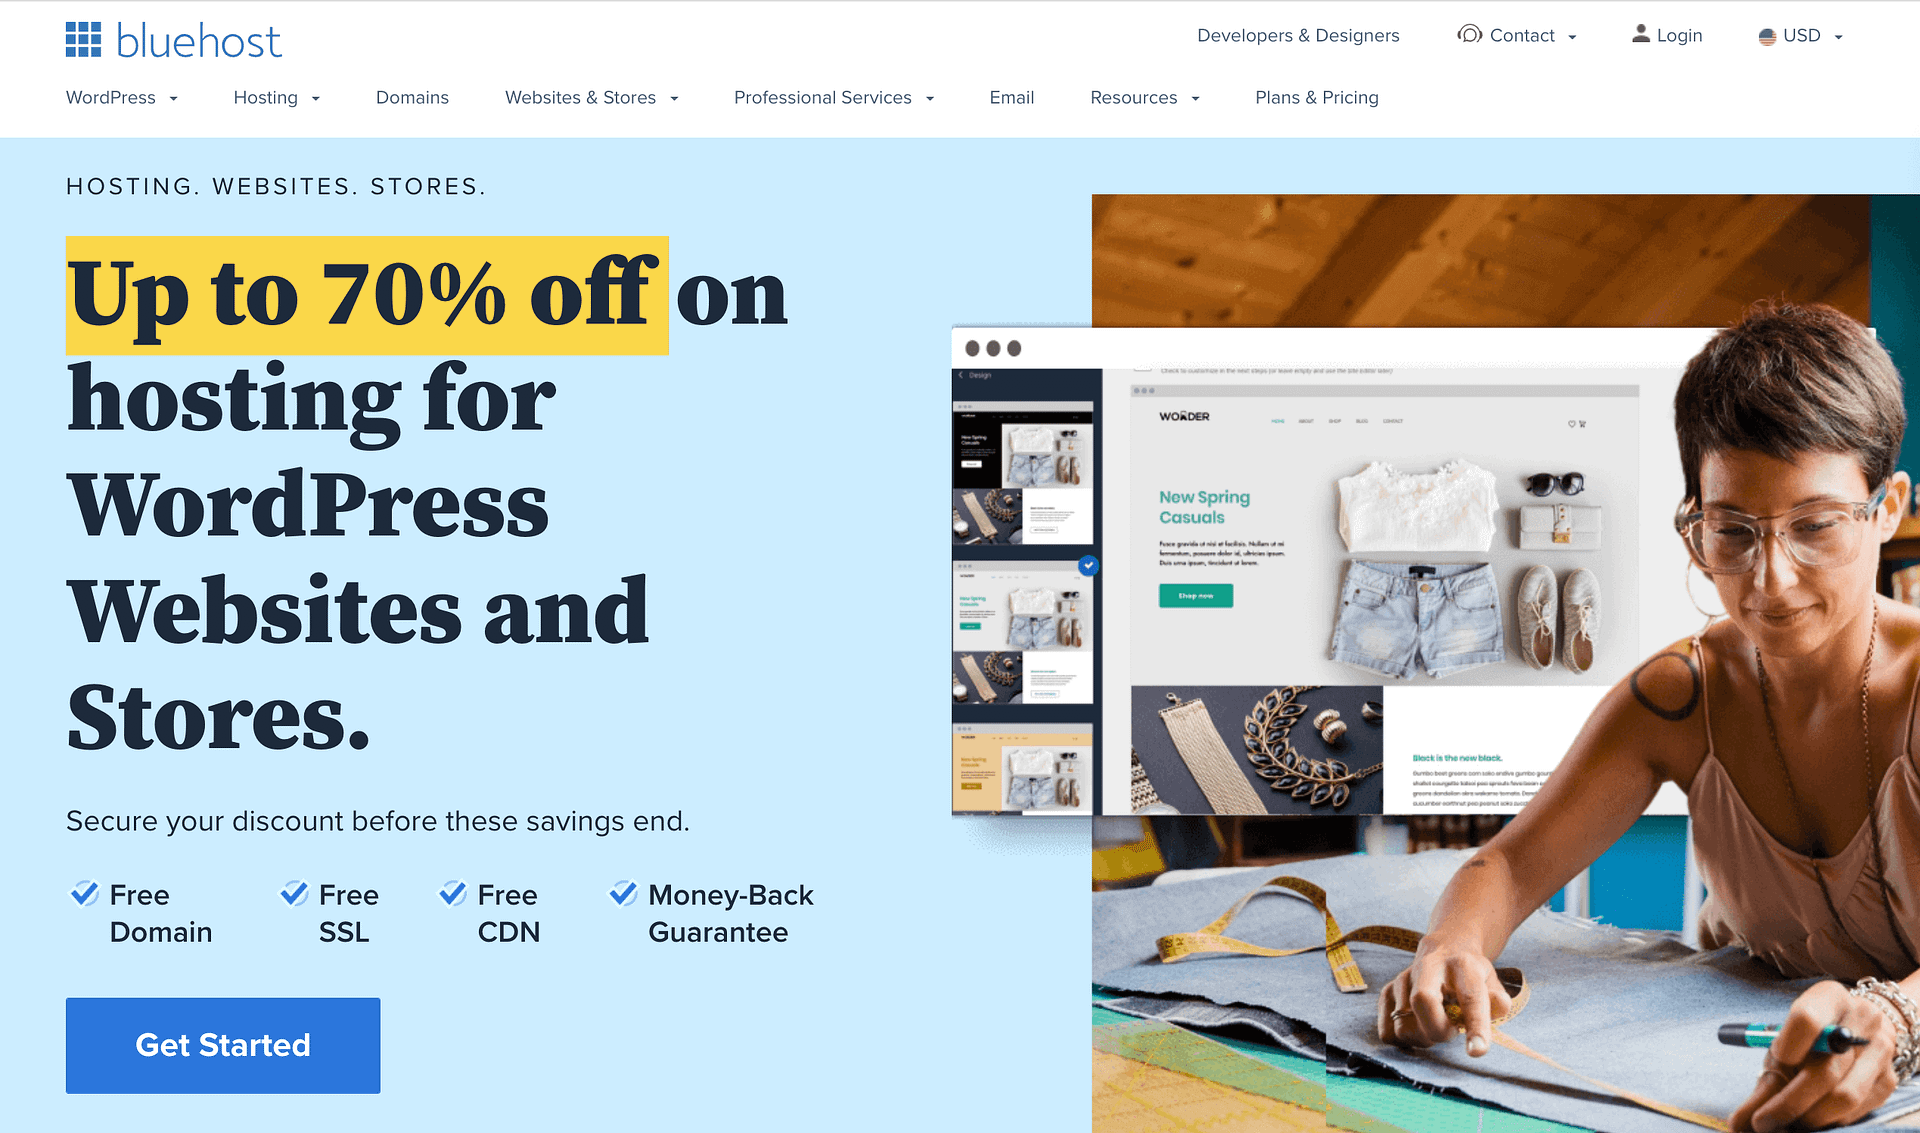Select the Email menu item
This screenshot has width=1920, height=1133.
tap(1011, 97)
